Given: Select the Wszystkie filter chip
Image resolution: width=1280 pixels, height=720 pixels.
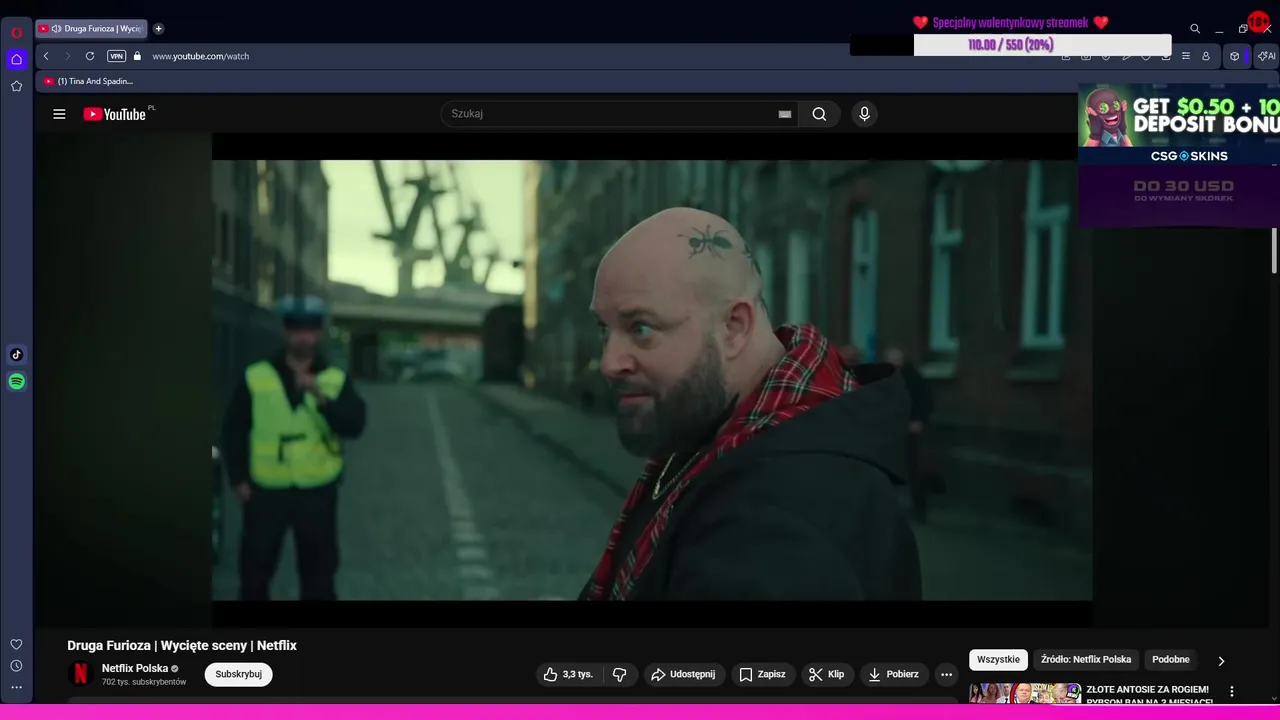Looking at the screenshot, I should click(998, 660).
